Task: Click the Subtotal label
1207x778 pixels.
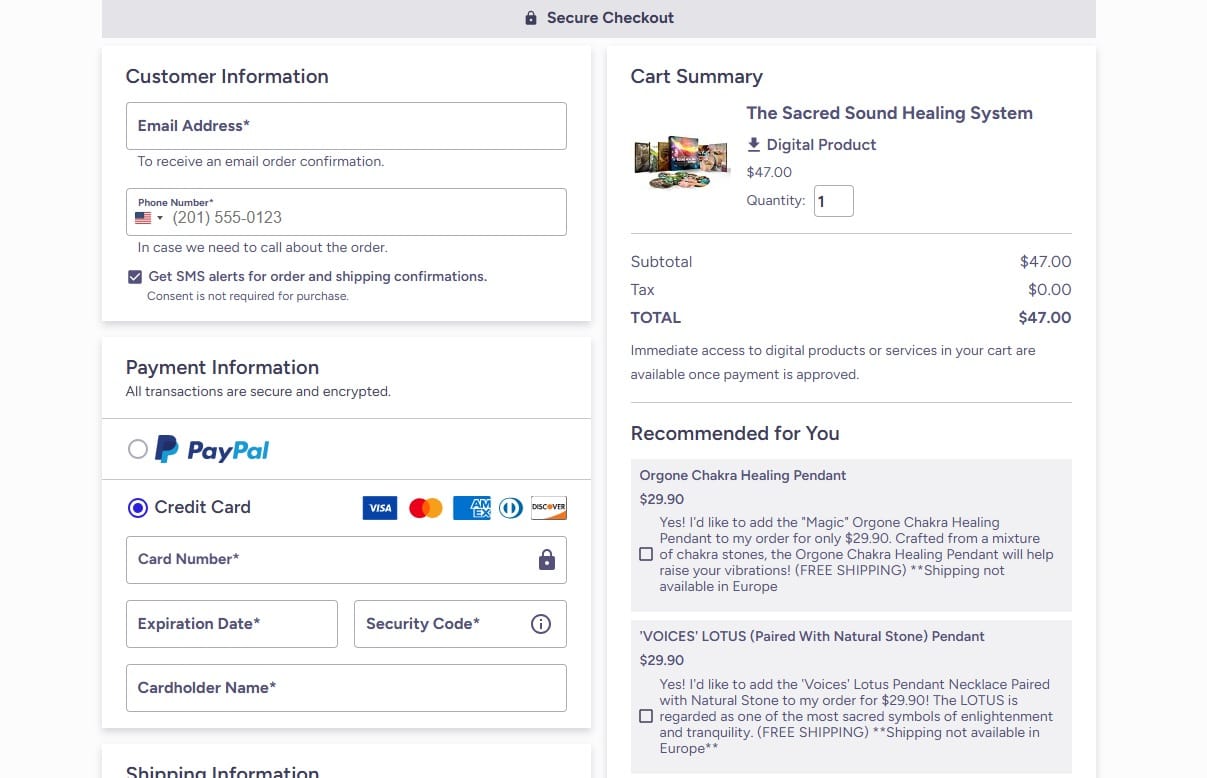Action: [661, 262]
